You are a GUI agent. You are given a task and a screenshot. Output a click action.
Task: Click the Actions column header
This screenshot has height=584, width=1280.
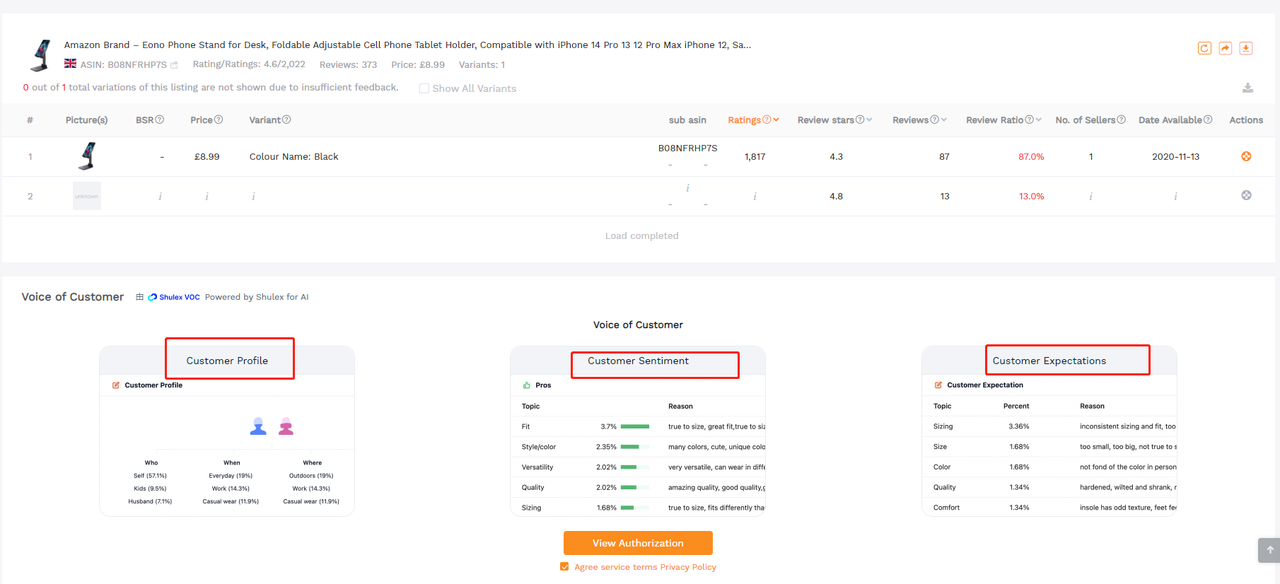(x=1246, y=120)
